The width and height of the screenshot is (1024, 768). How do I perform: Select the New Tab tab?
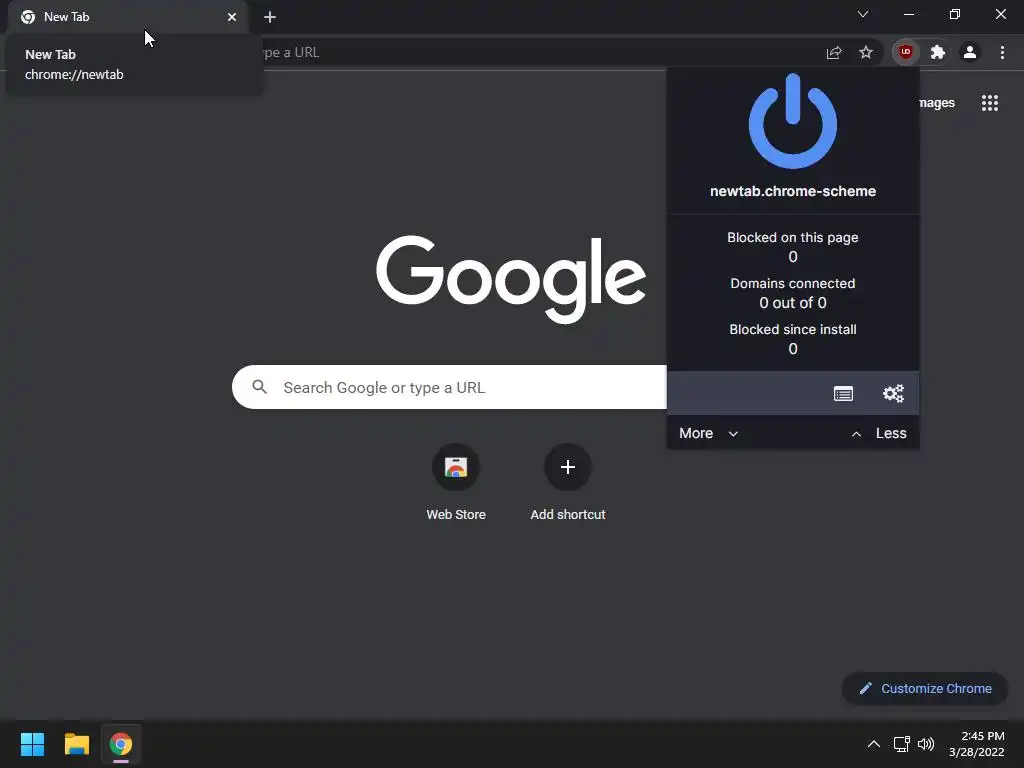[127, 17]
